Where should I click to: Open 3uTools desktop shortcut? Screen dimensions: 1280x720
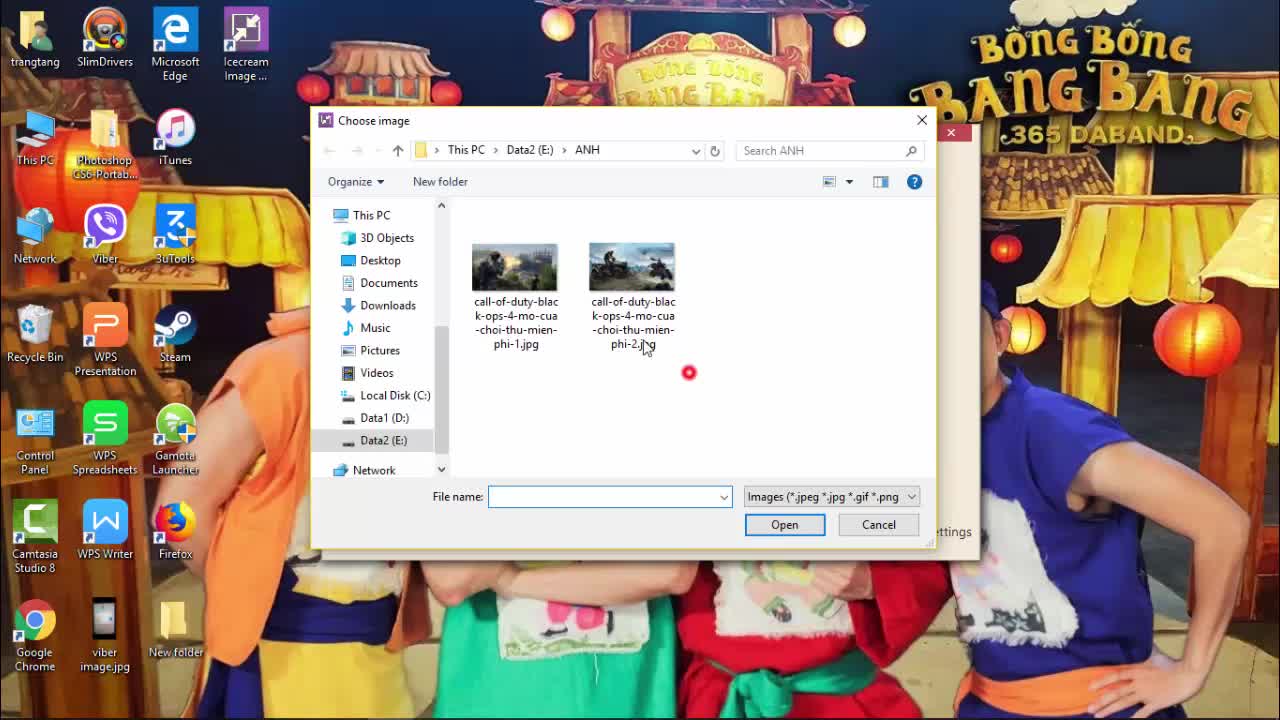pyautogui.click(x=175, y=236)
